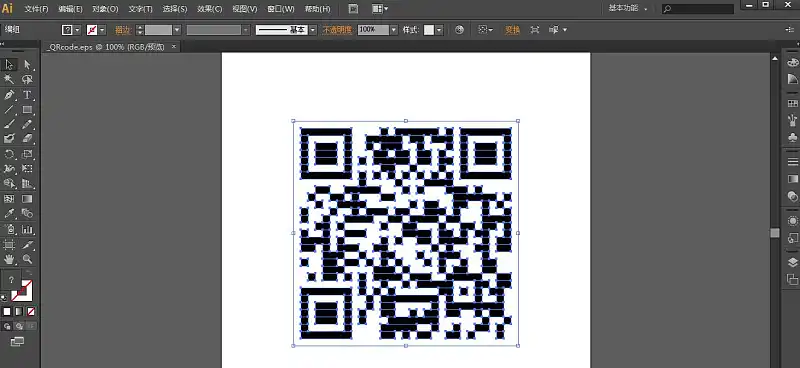
Task: Toggle the Gradient fill mode
Action: tap(19, 311)
